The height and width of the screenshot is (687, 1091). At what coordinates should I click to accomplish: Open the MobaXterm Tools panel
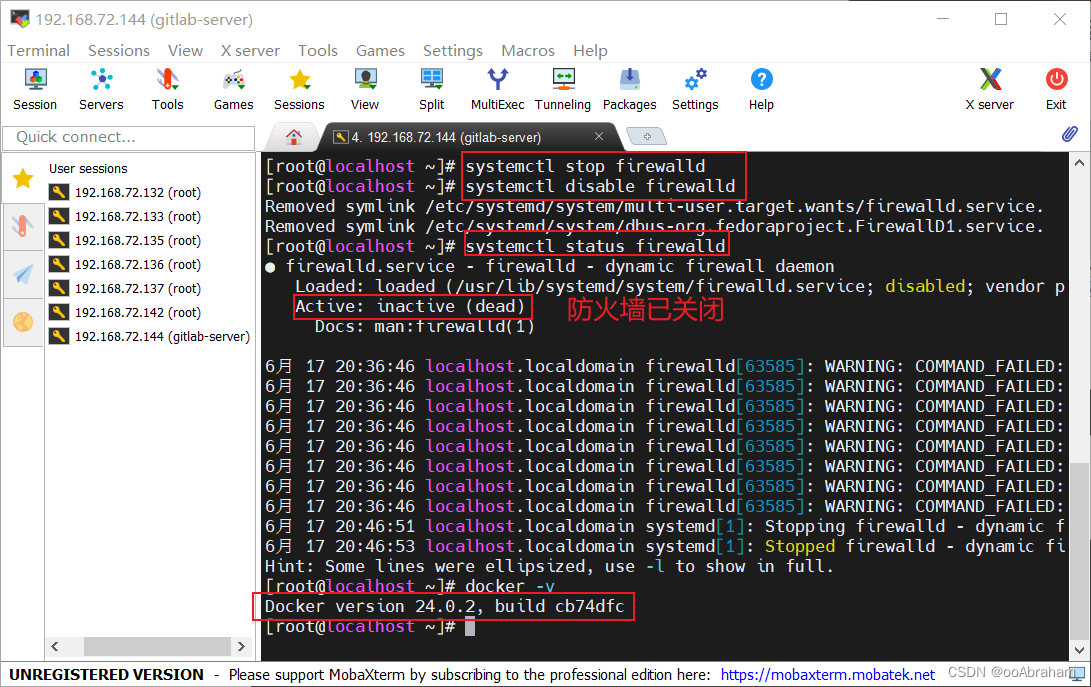click(167, 88)
